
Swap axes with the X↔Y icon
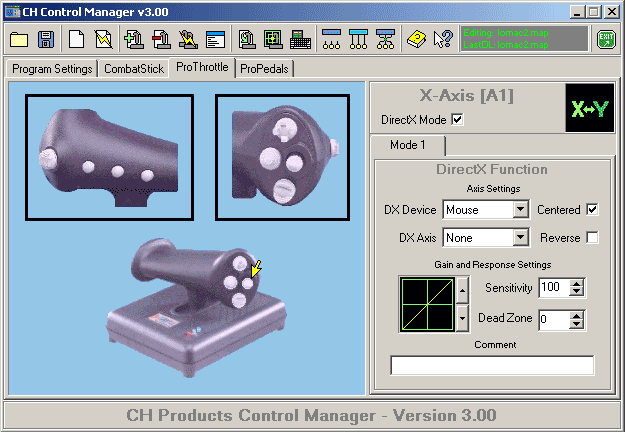click(590, 108)
